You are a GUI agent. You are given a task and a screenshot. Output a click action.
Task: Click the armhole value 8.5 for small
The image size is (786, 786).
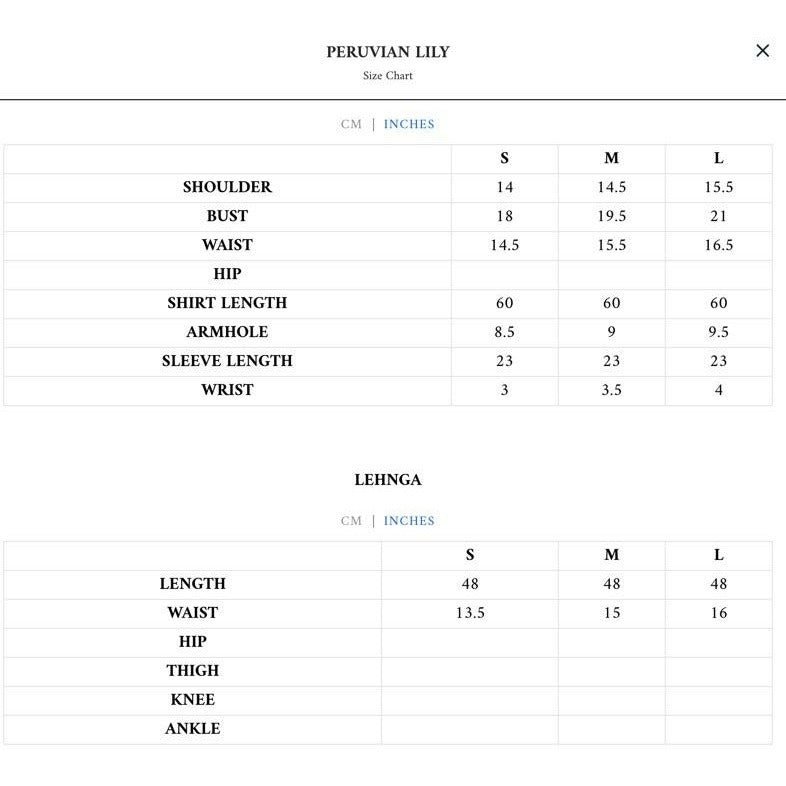504,332
